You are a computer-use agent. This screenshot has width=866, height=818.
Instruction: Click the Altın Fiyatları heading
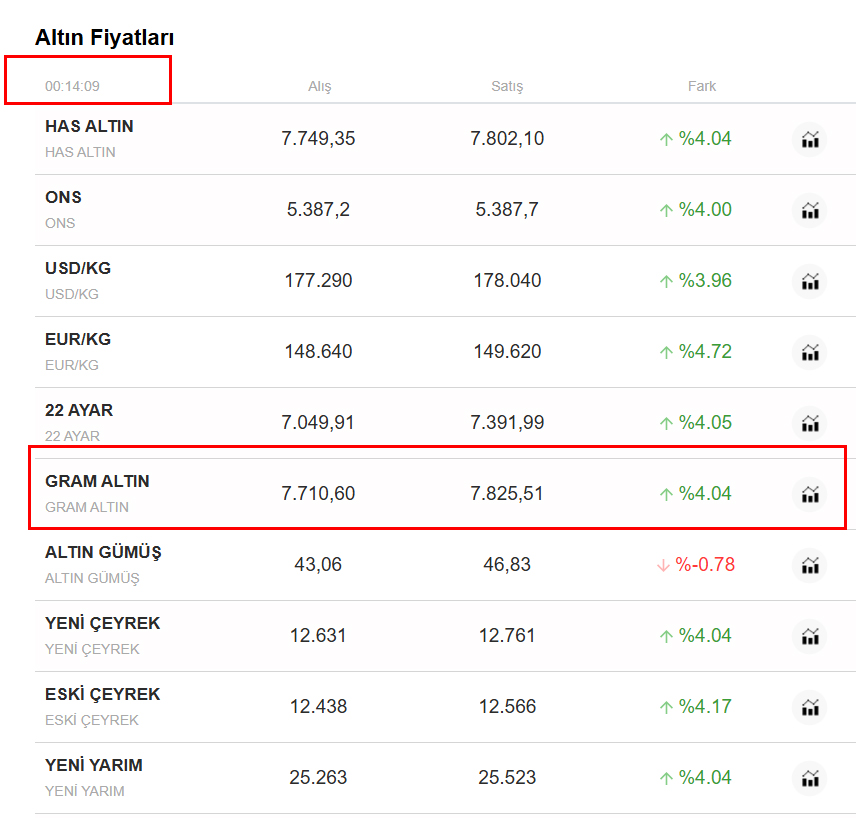tap(105, 38)
